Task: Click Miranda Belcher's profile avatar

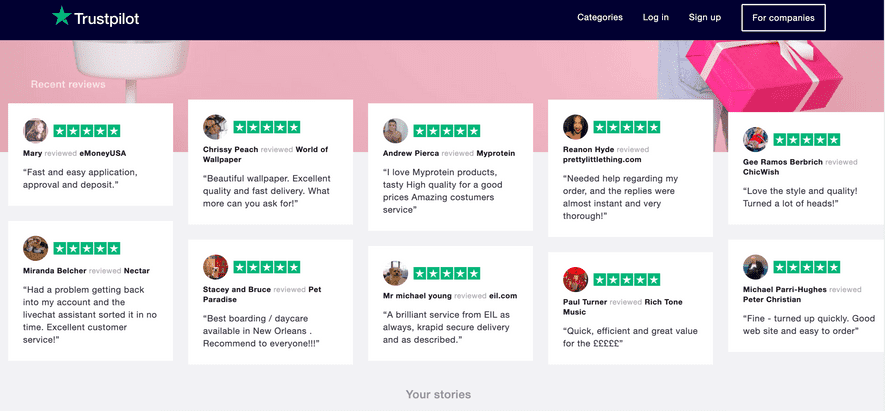Action: pos(36,248)
